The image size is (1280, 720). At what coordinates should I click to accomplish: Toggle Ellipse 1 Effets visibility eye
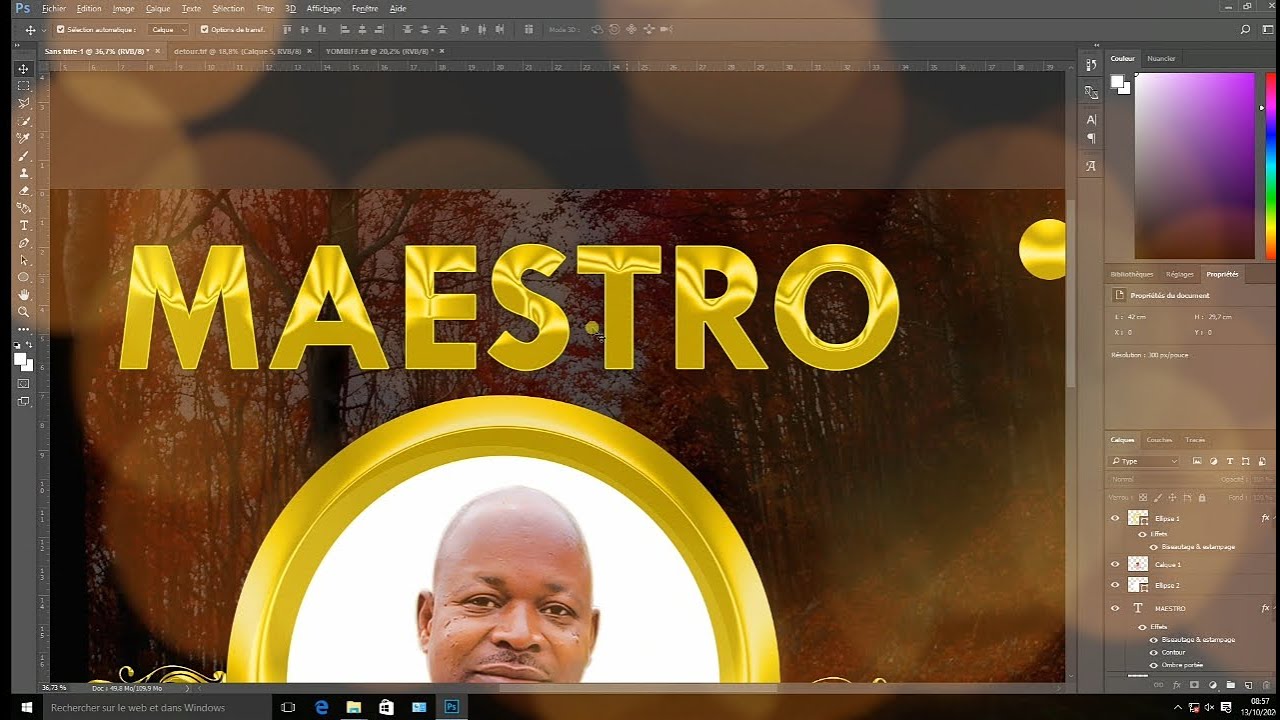click(x=1142, y=534)
